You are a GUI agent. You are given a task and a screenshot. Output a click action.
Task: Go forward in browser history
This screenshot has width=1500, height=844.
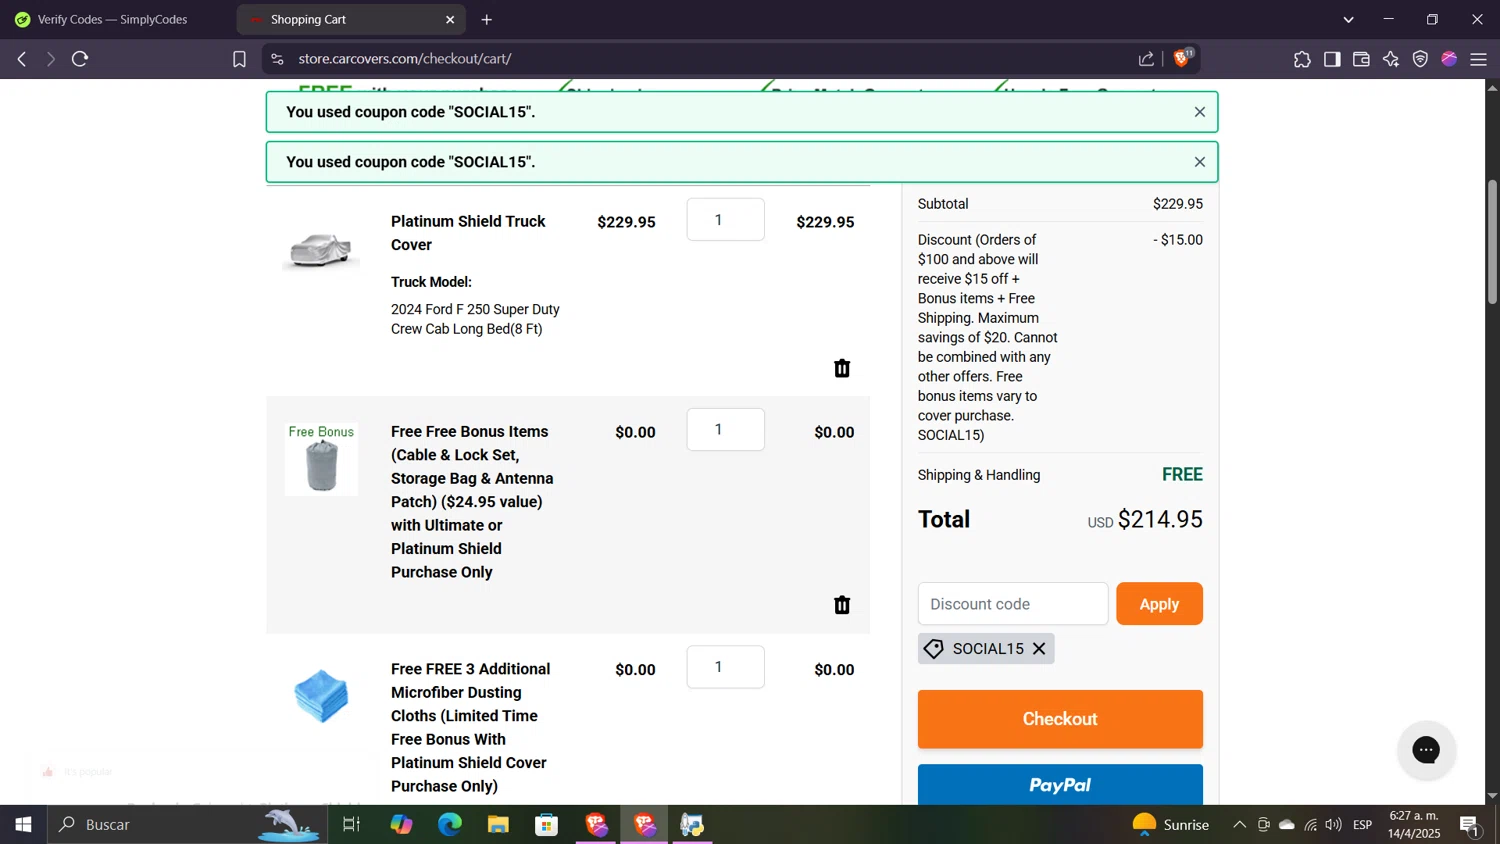(x=50, y=59)
